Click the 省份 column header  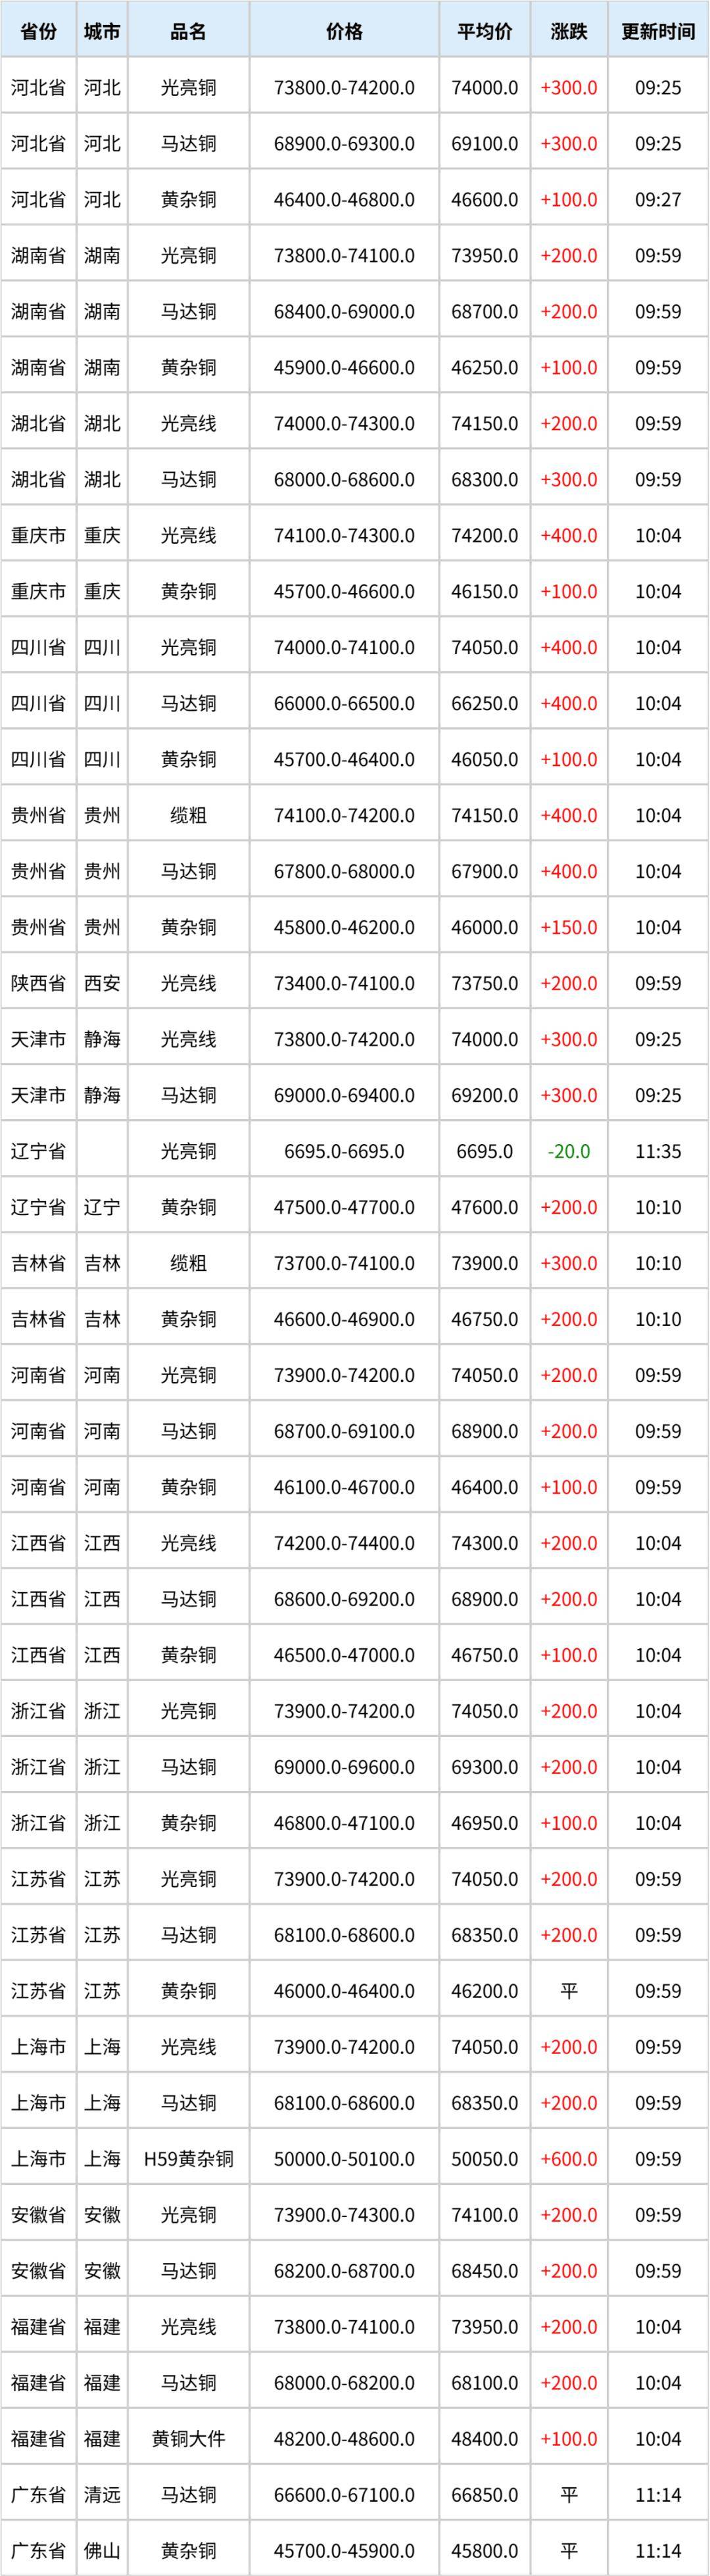pyautogui.click(x=38, y=31)
